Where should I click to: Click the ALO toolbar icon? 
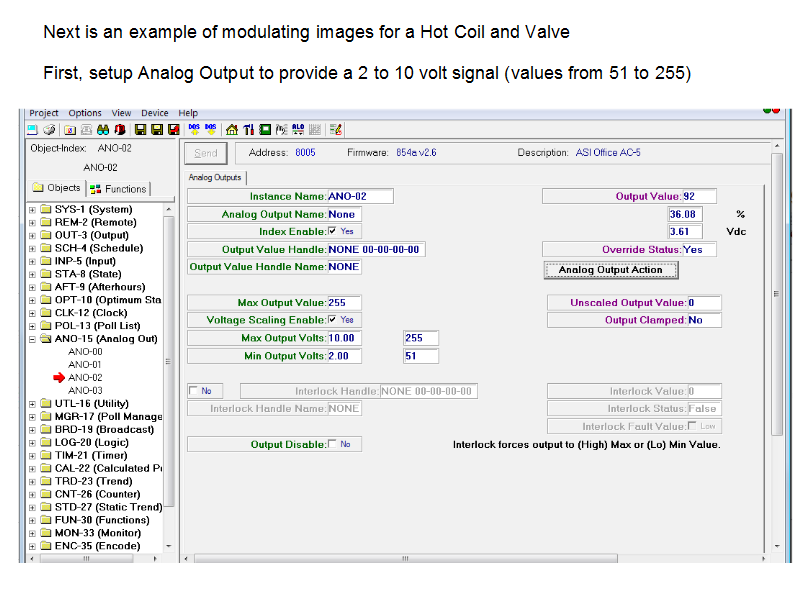[298, 130]
